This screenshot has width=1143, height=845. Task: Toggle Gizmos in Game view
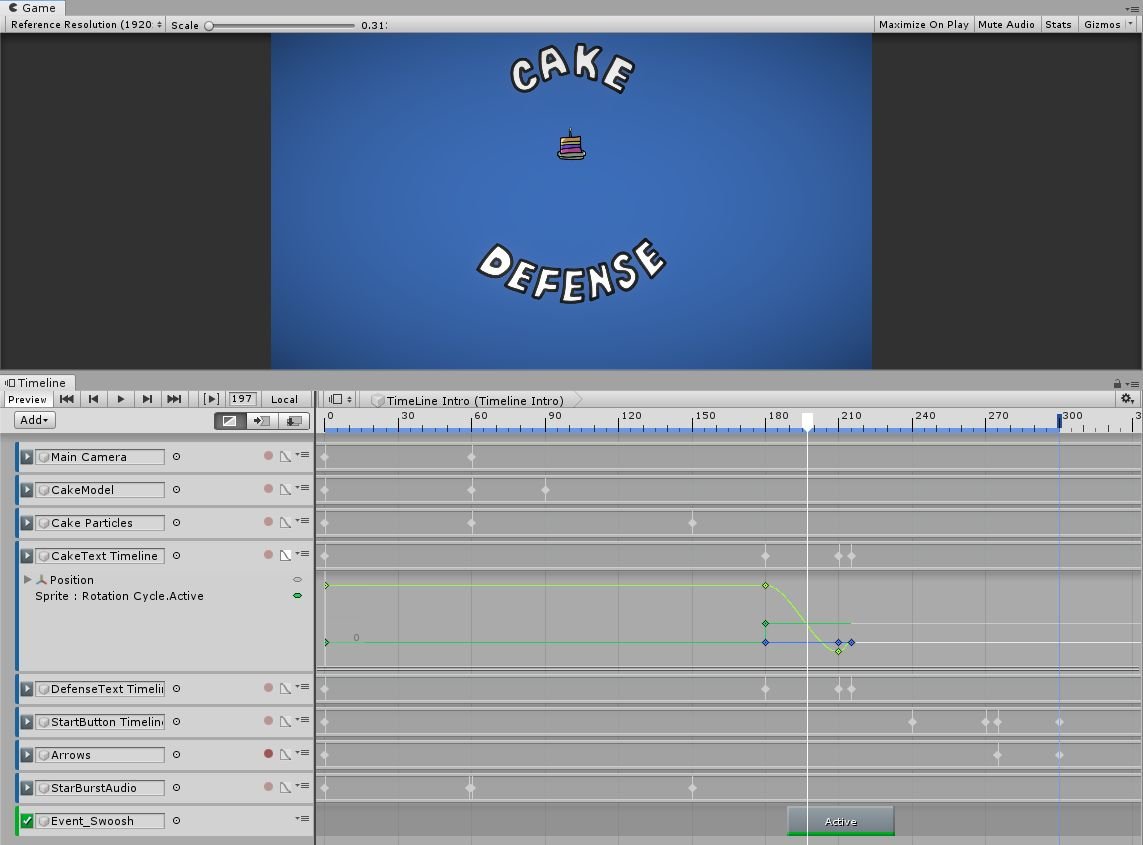coord(1101,24)
